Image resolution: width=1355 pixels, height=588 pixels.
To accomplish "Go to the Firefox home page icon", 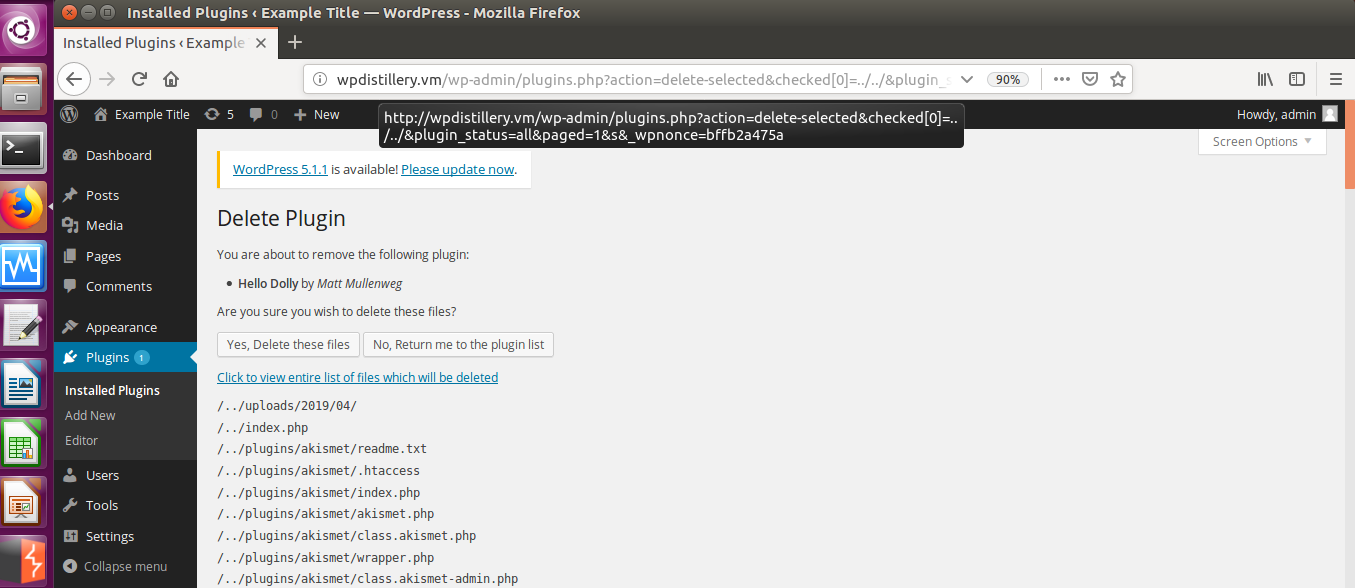I will [171, 79].
